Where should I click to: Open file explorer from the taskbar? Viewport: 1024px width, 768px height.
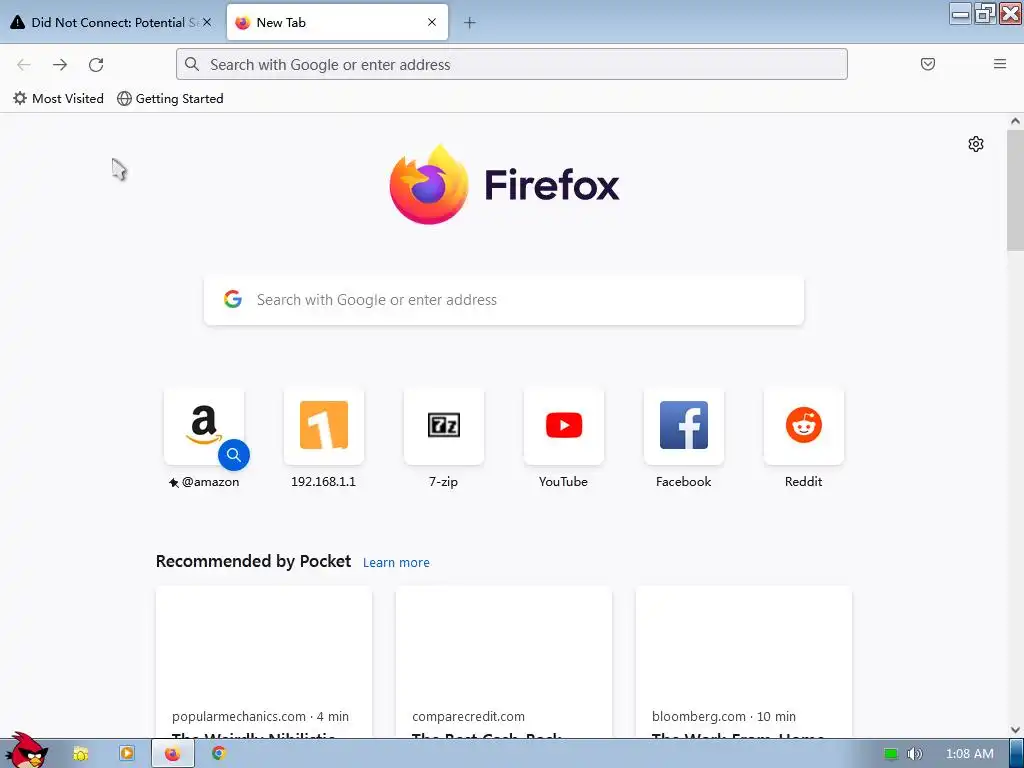81,754
